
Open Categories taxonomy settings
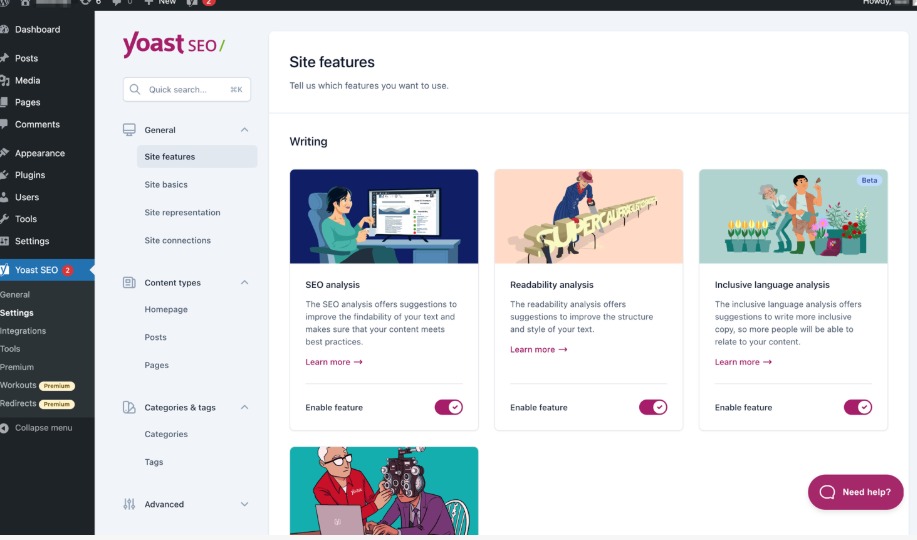[166, 434]
